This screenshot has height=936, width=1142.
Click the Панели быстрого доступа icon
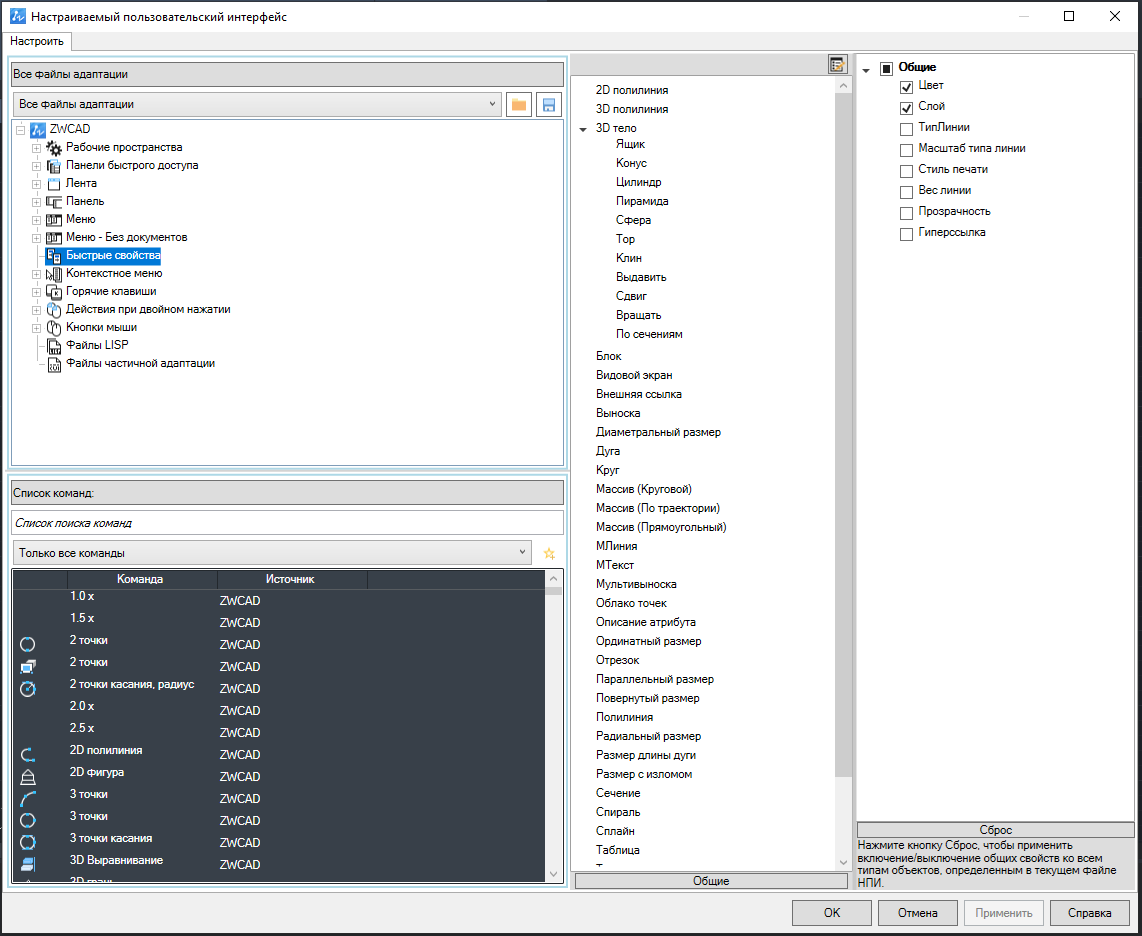tap(54, 166)
